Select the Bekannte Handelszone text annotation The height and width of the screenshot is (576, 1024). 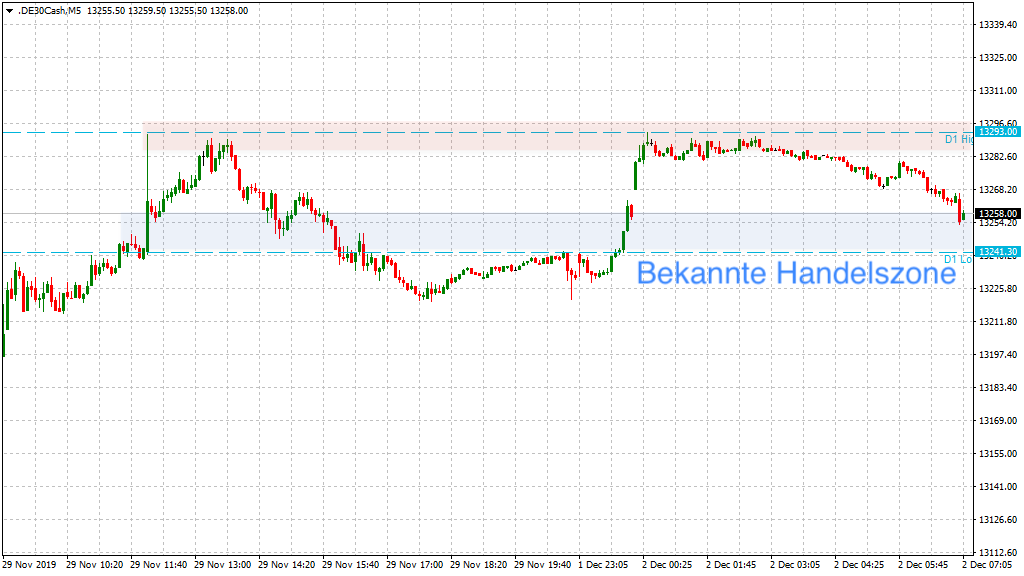[795, 274]
